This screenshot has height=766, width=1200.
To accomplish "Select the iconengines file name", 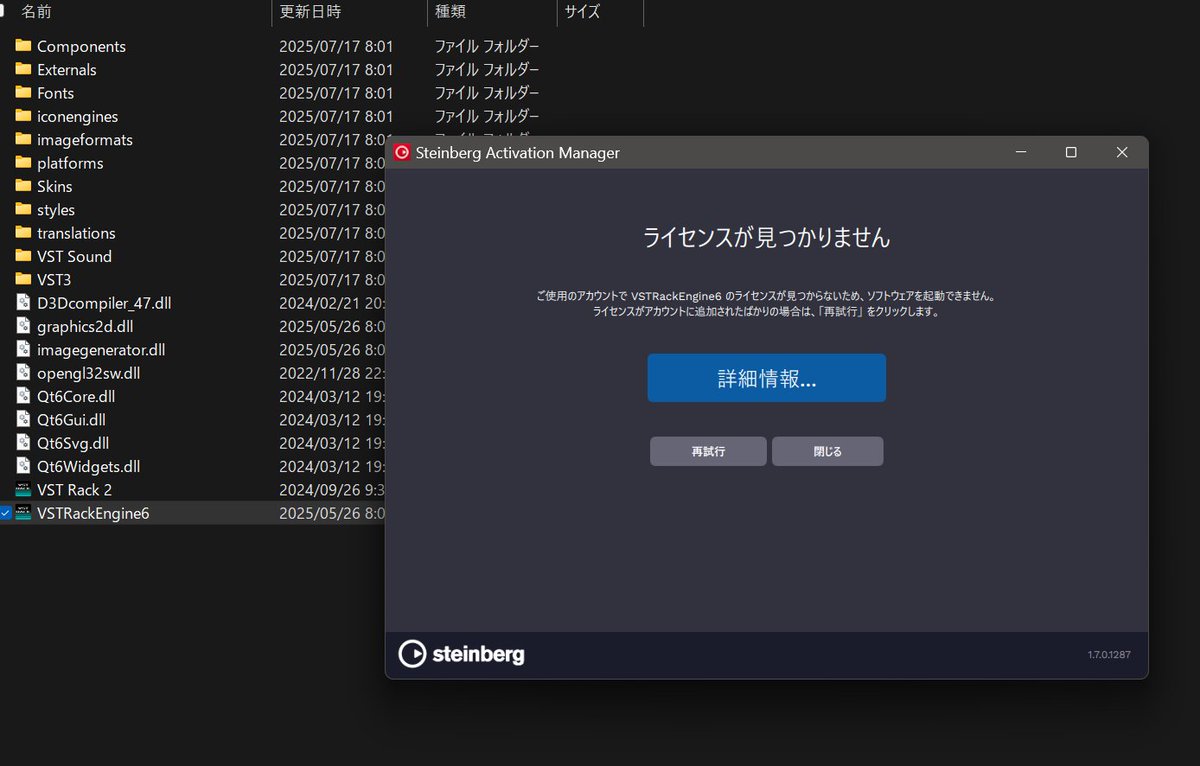I will click(x=77, y=116).
